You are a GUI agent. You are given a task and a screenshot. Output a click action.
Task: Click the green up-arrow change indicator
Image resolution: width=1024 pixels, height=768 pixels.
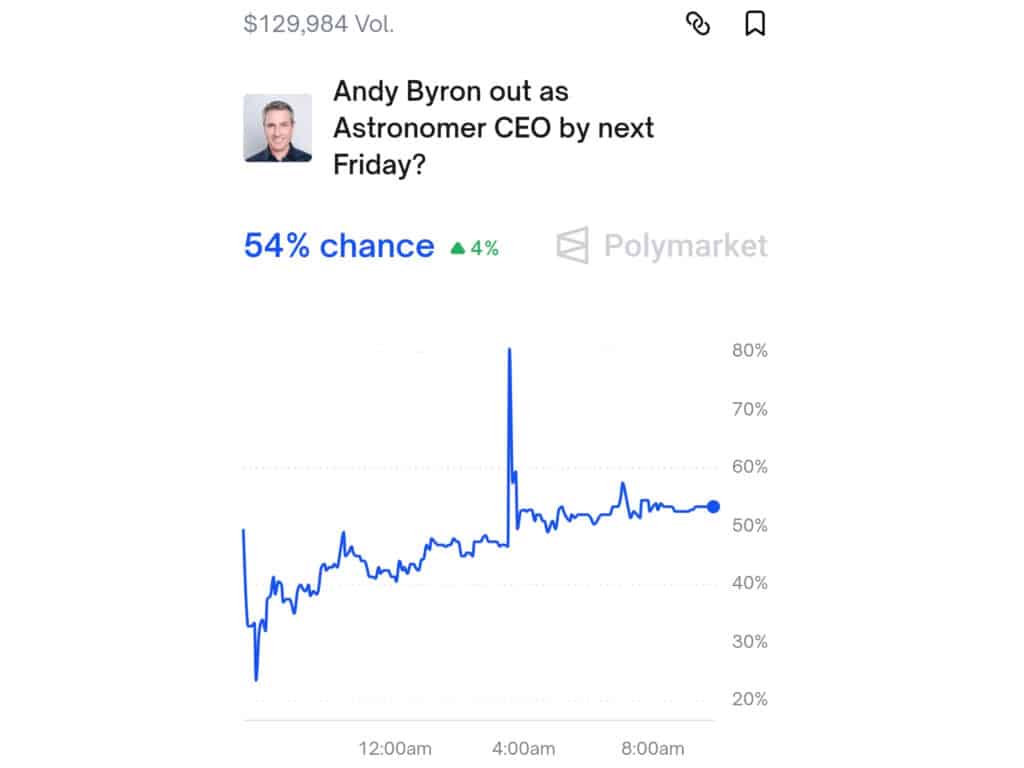[458, 248]
